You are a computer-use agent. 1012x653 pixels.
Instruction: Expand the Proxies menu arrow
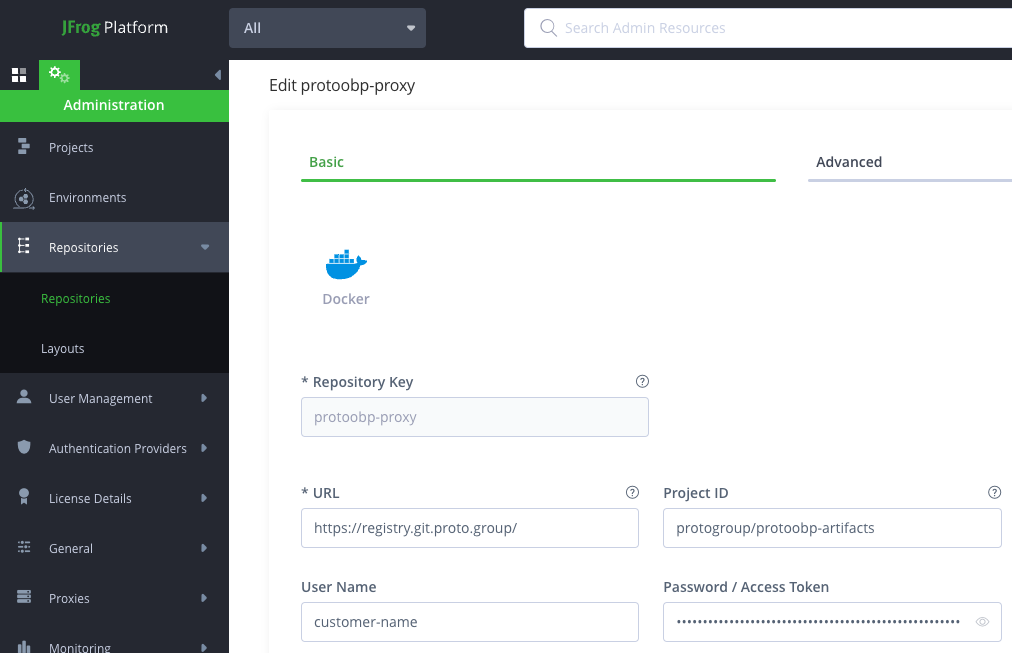(204, 598)
